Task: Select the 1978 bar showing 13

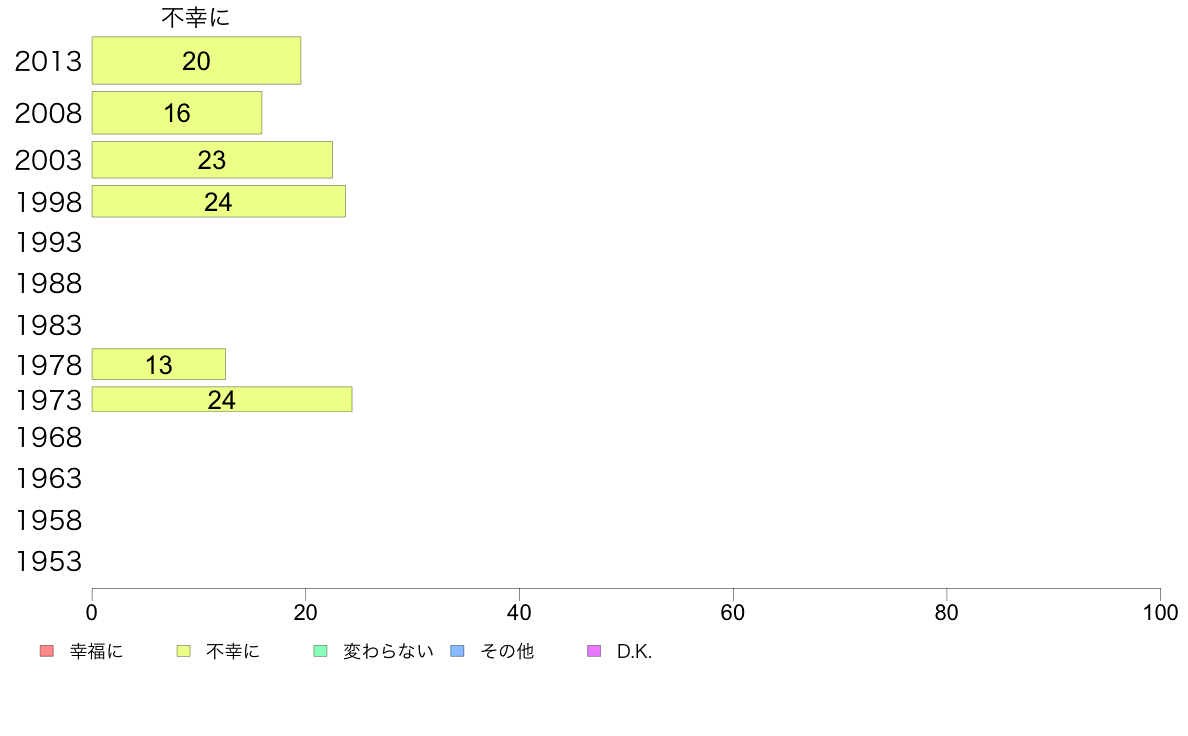Action: pyautogui.click(x=159, y=365)
